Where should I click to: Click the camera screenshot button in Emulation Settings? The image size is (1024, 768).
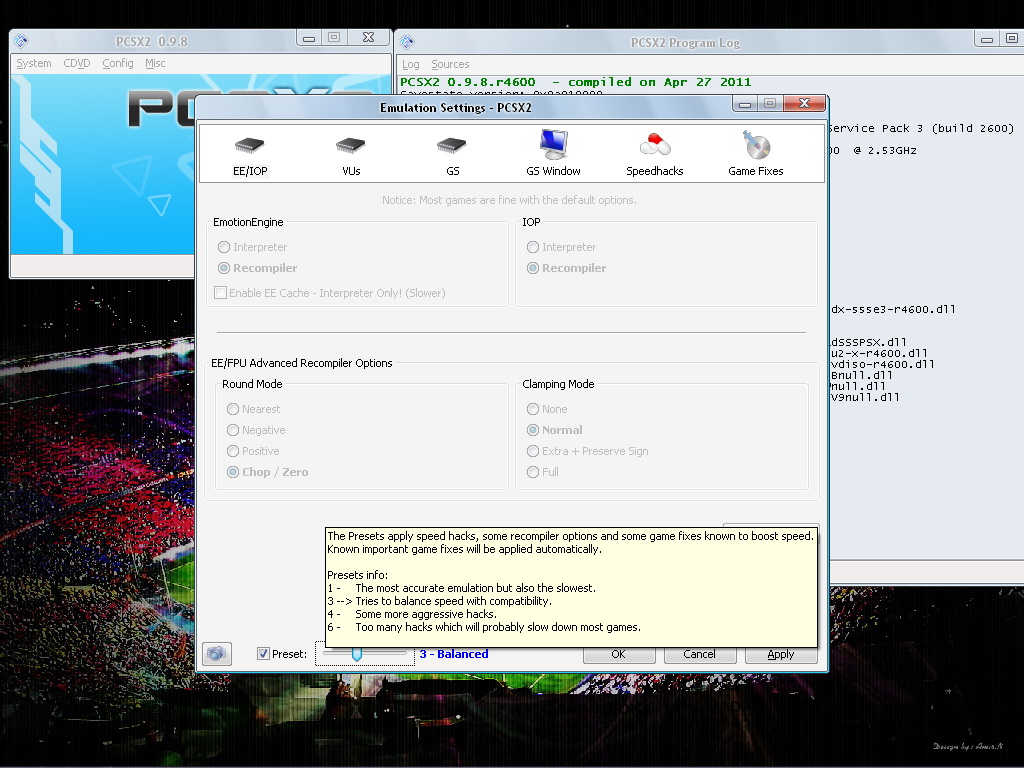point(217,654)
